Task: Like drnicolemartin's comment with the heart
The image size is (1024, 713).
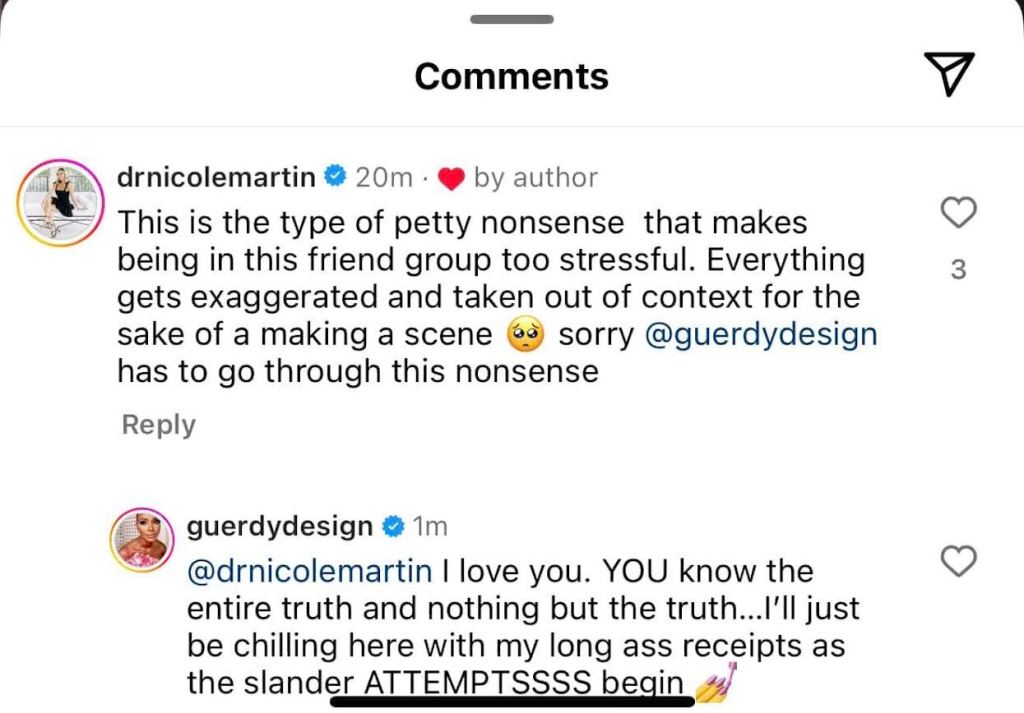Action: tap(959, 212)
